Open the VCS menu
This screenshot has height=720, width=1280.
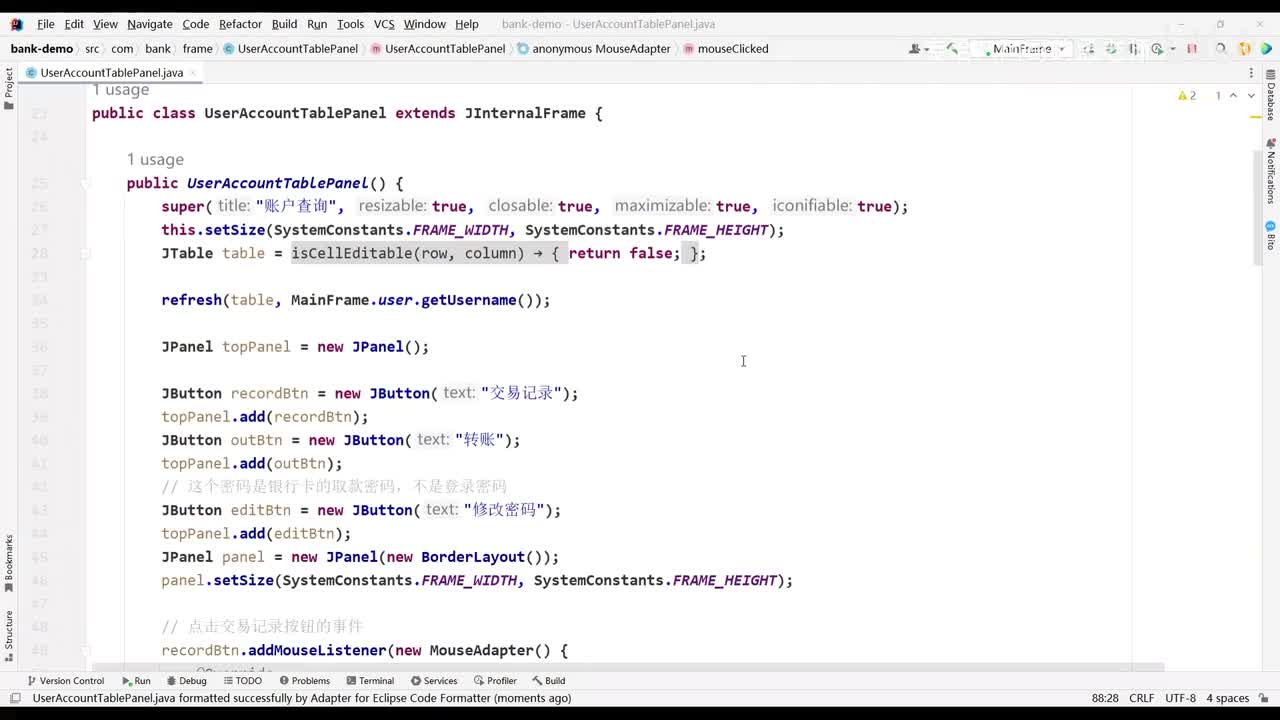coord(384,24)
